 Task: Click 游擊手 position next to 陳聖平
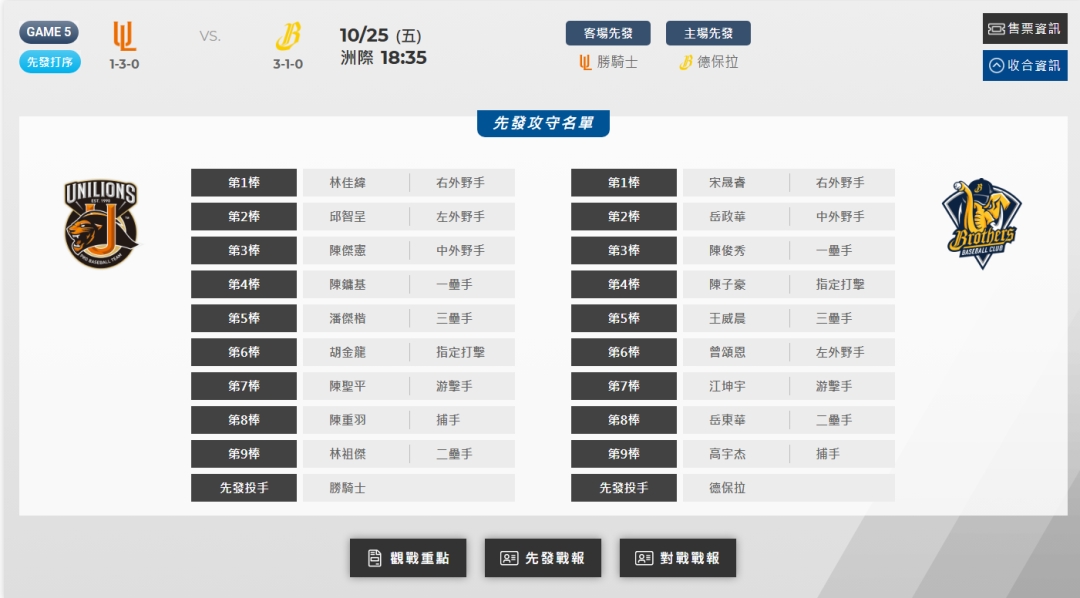click(455, 386)
